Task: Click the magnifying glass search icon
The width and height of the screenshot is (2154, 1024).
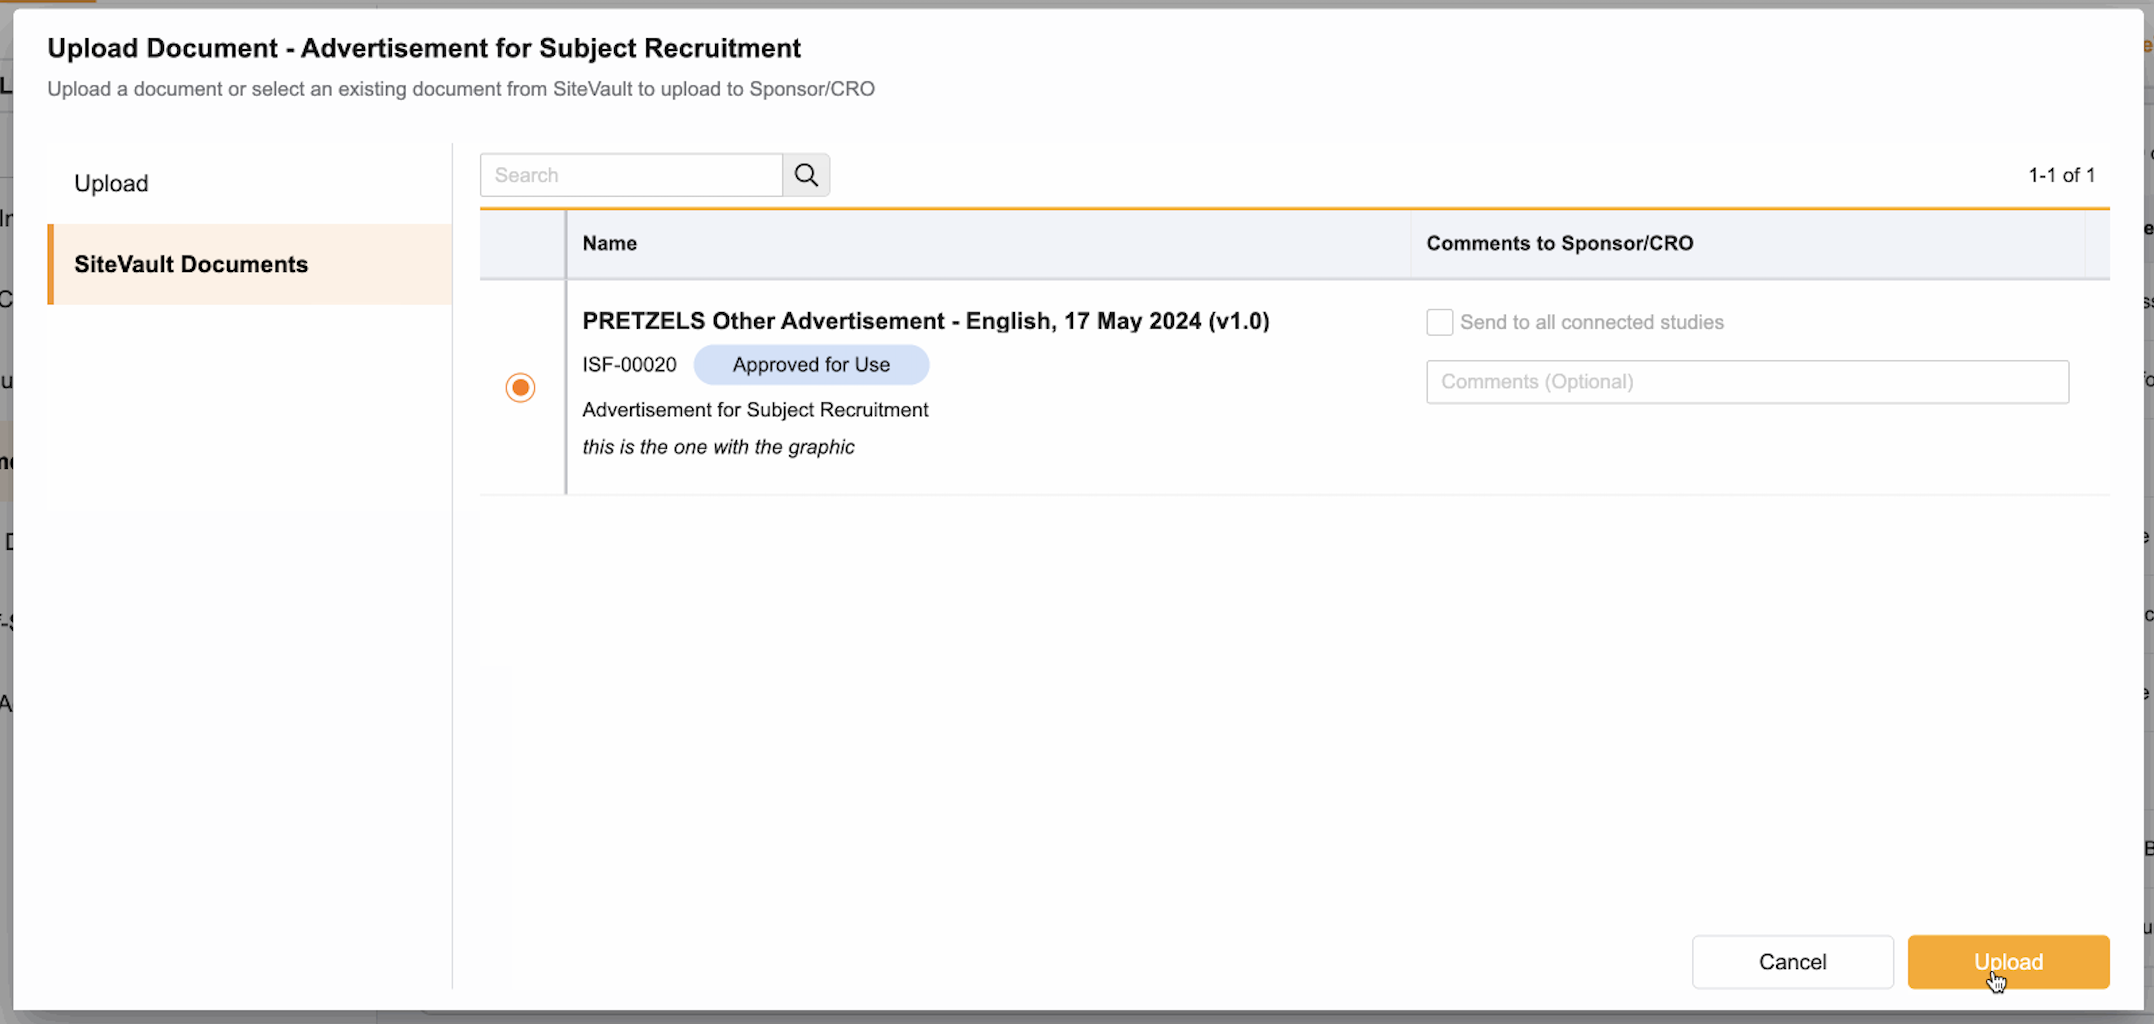Action: point(806,175)
